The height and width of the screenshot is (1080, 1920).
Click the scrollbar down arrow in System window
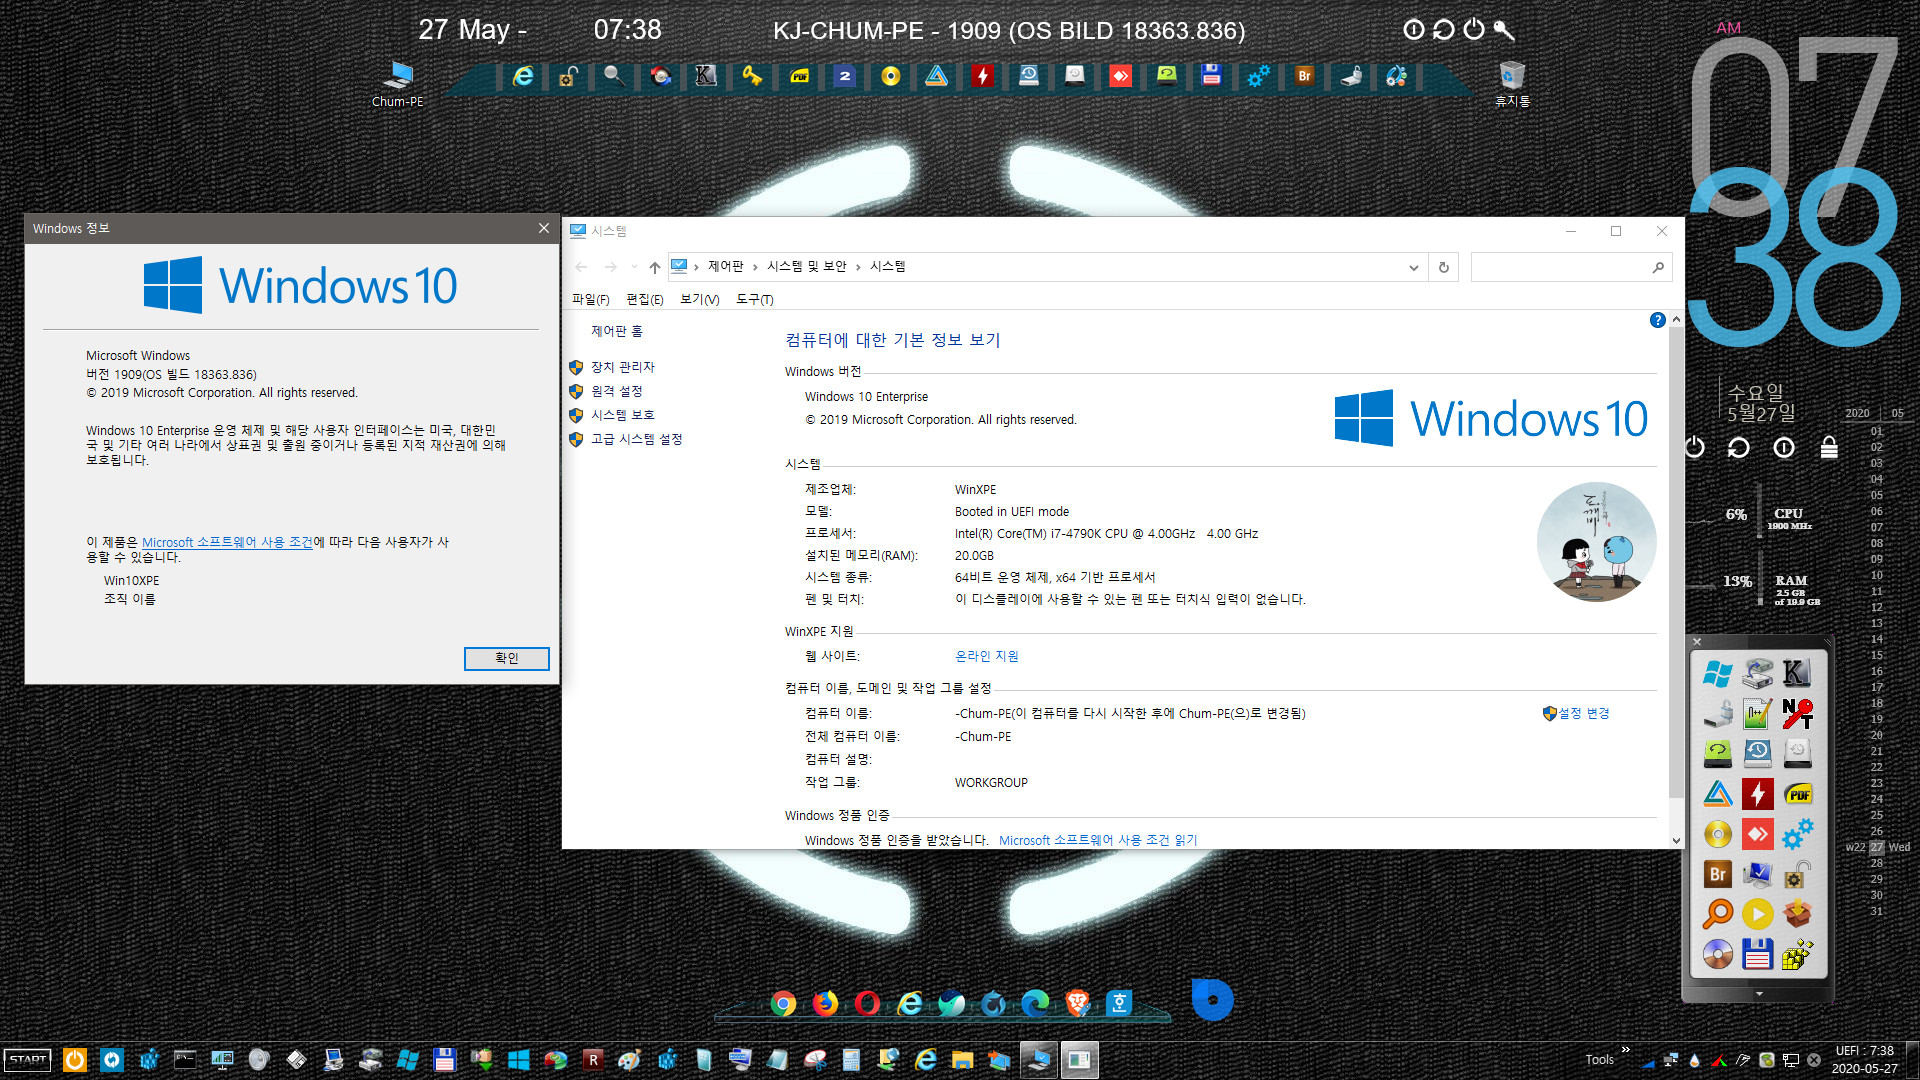(x=1676, y=840)
